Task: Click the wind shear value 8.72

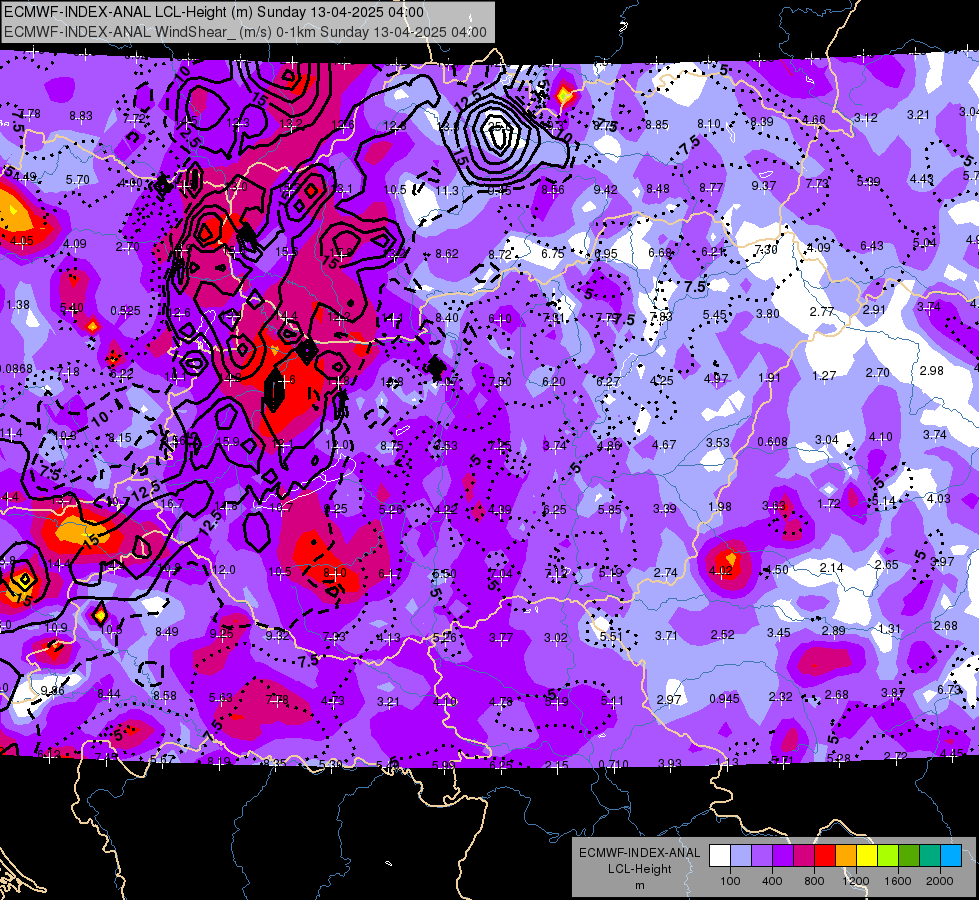Action: 500,254
